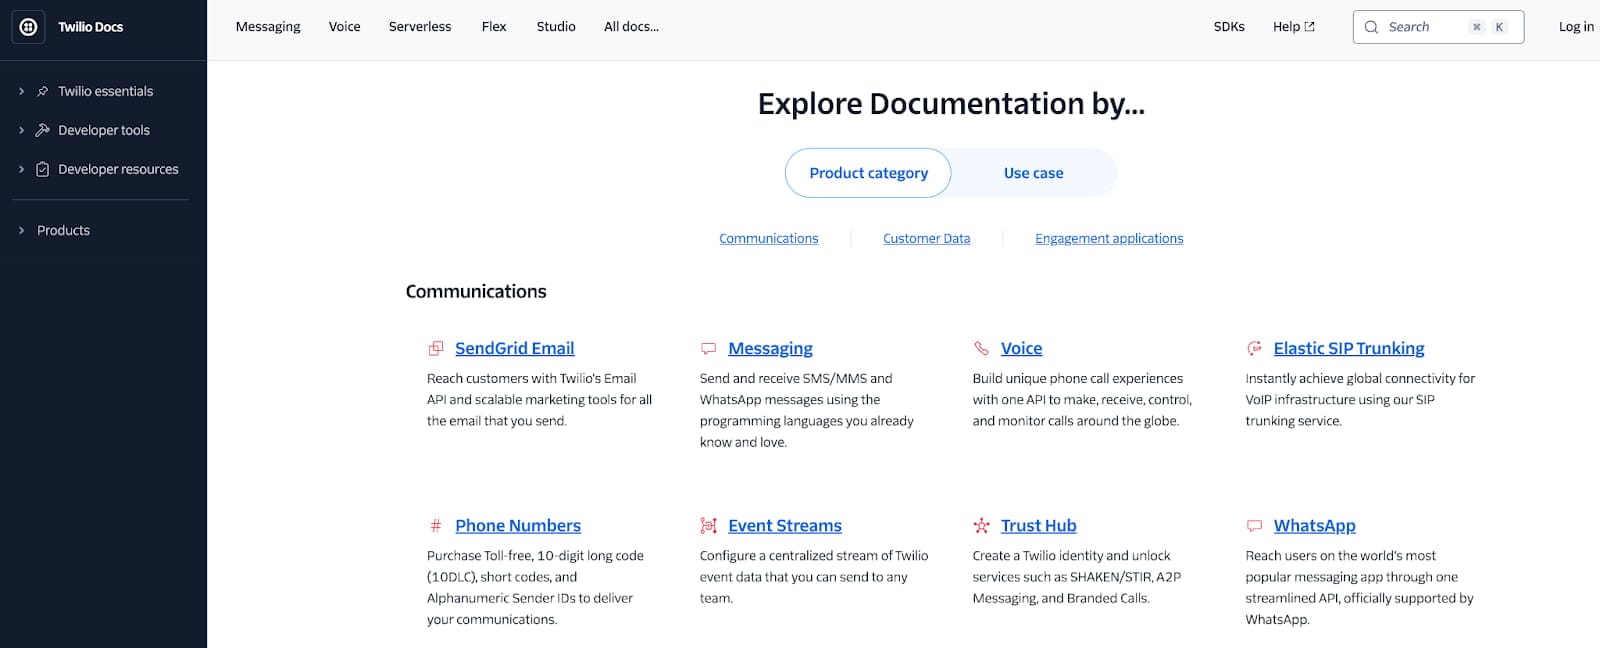Screen dimensions: 1600x648
Task: Click the phone icon beside Voice
Action: [x=981, y=348]
